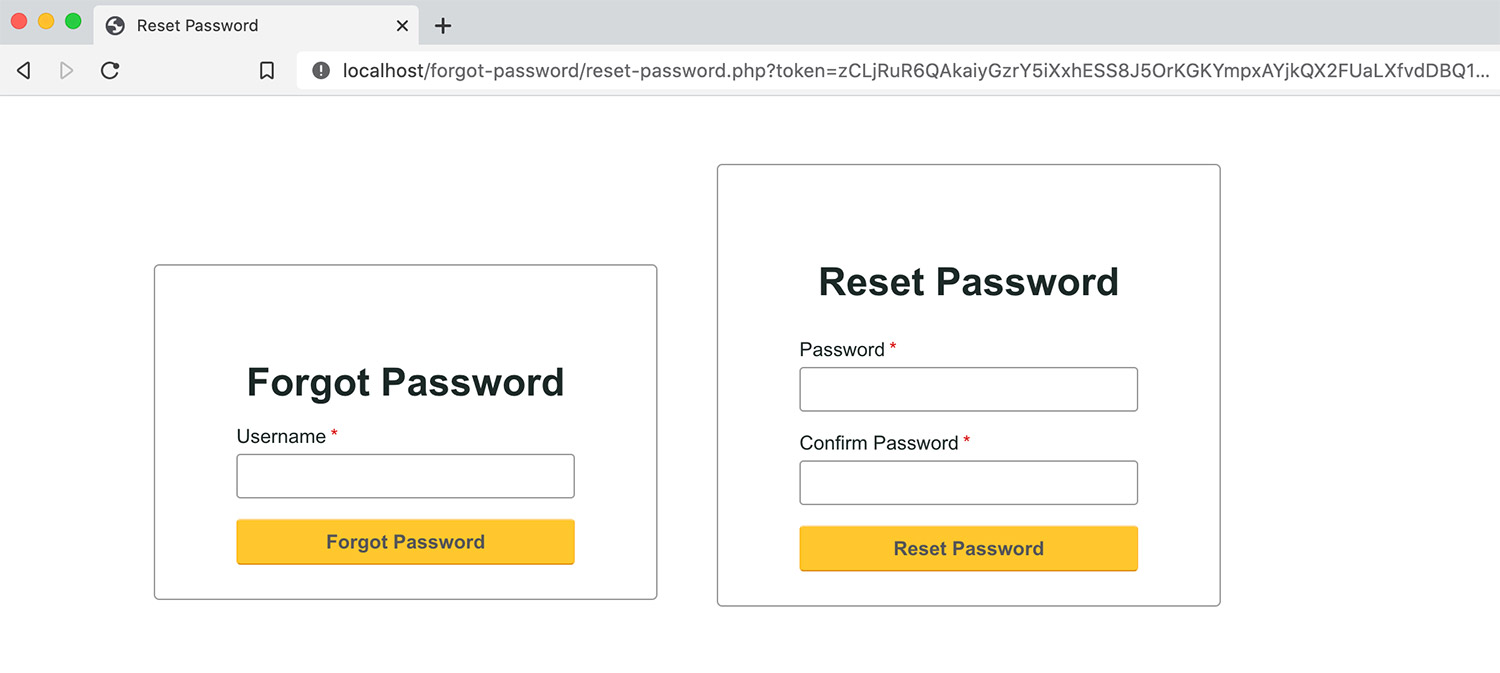This screenshot has height=673, width=1500.
Task: Click into the Username input field
Action: click(405, 476)
